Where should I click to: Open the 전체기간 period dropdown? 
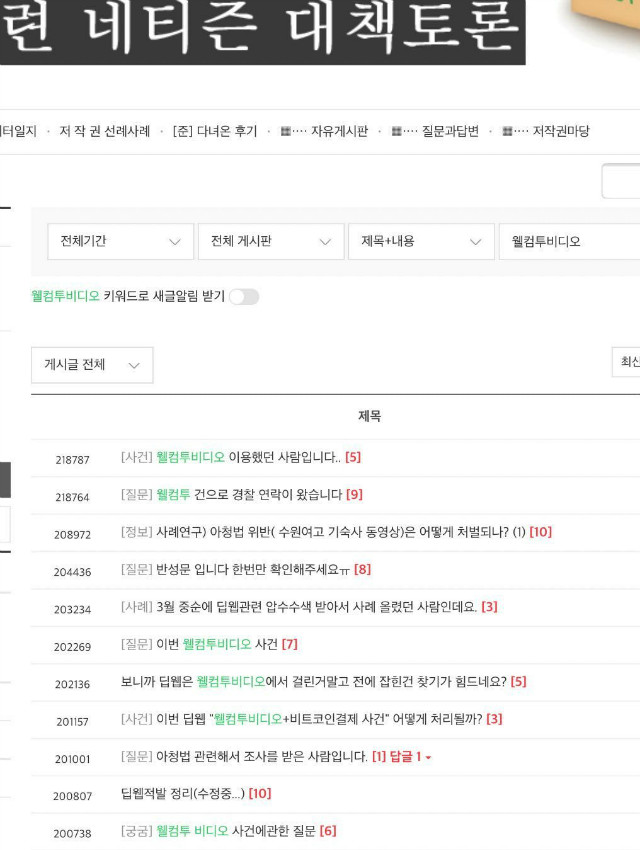point(120,241)
